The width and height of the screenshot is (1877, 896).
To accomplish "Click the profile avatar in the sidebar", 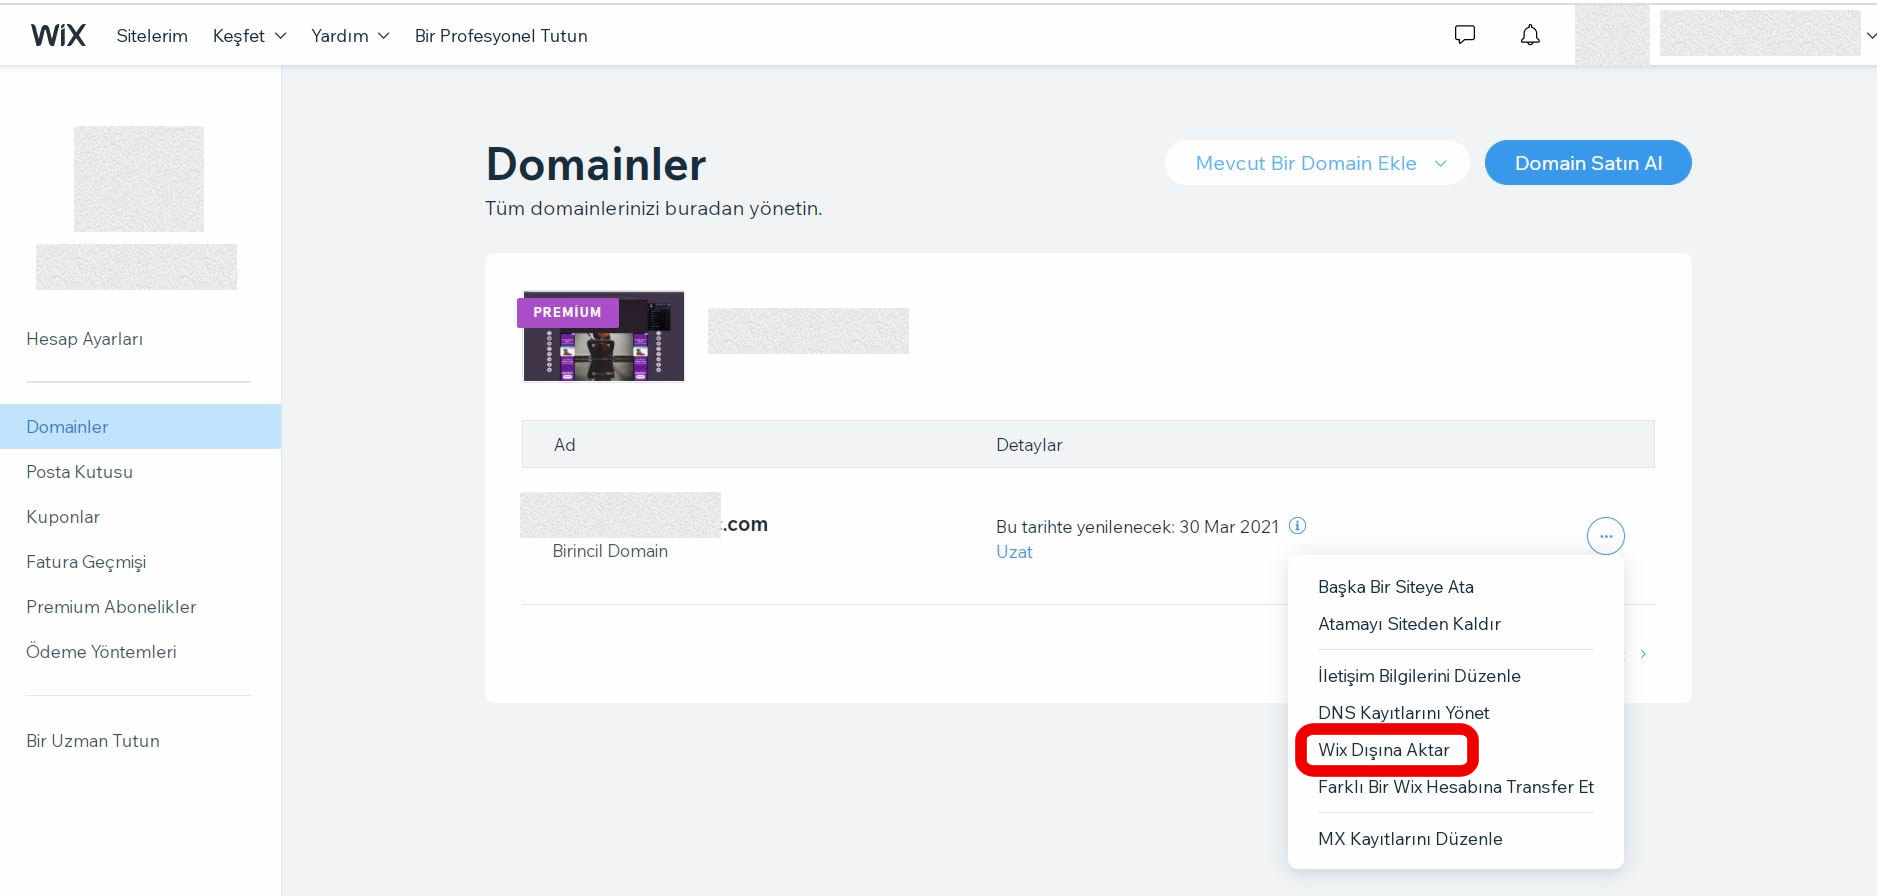I will (139, 179).
